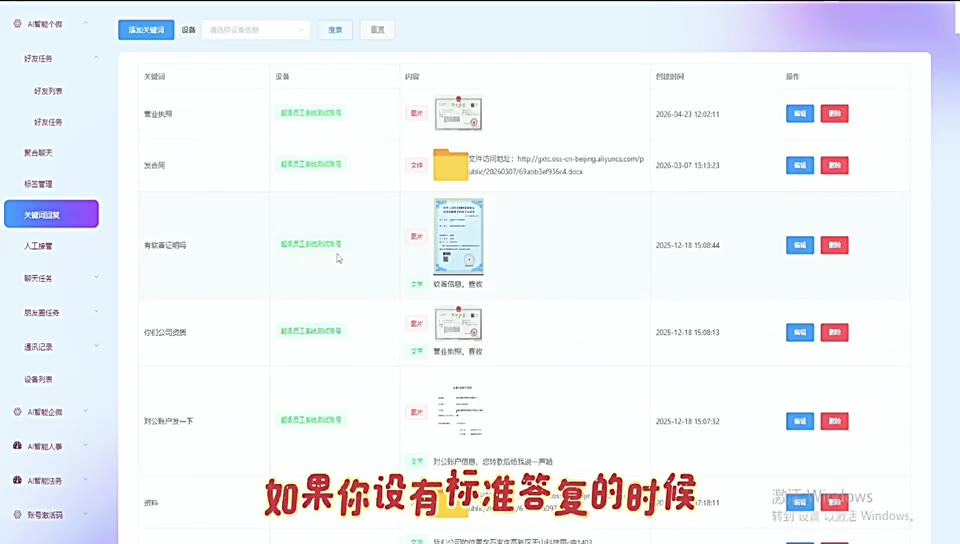960x544 pixels.
Task: Edit the 发合同 keyword row
Action: pos(800,165)
